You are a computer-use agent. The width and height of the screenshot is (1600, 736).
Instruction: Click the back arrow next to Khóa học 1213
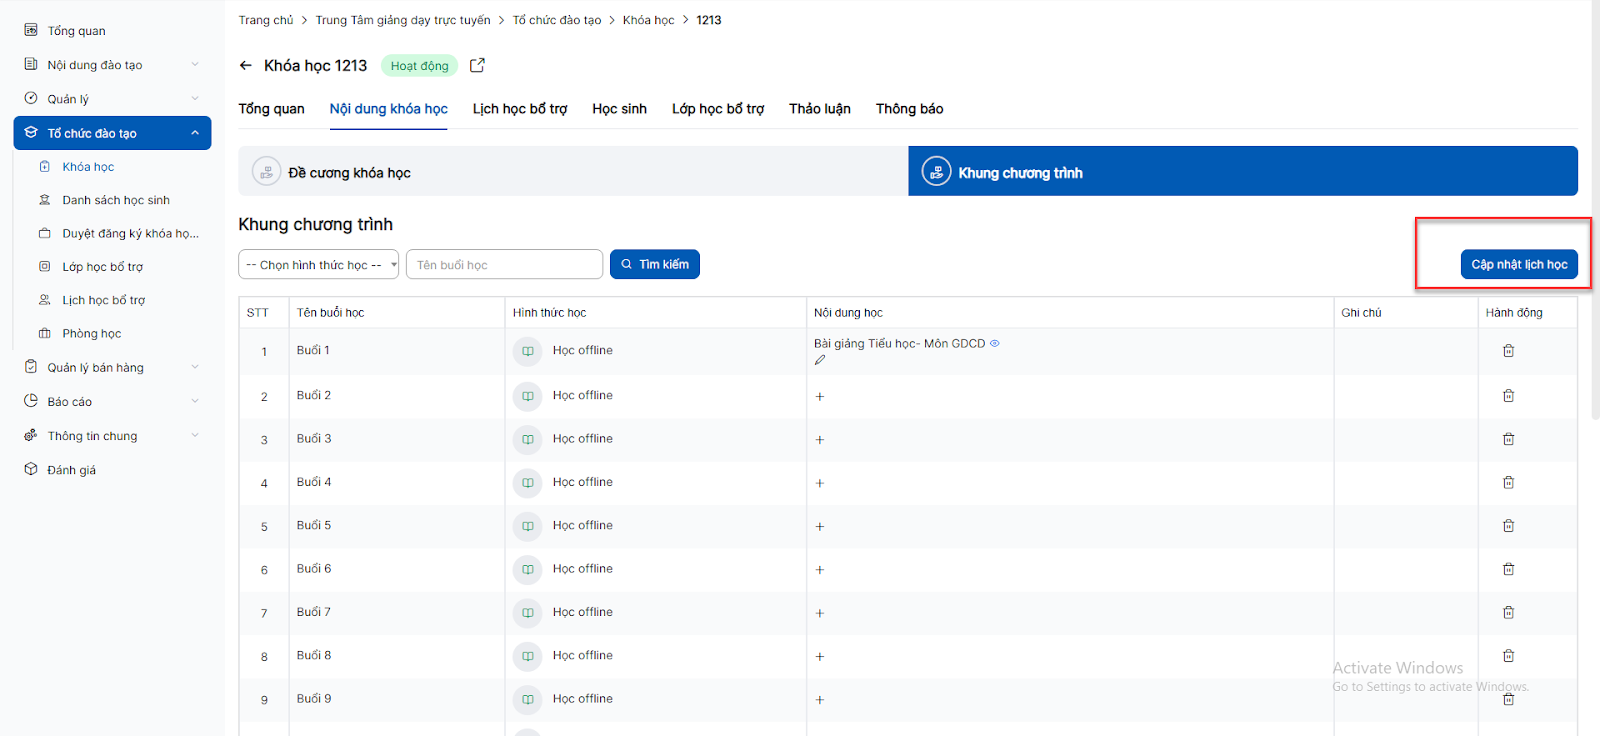click(246, 66)
